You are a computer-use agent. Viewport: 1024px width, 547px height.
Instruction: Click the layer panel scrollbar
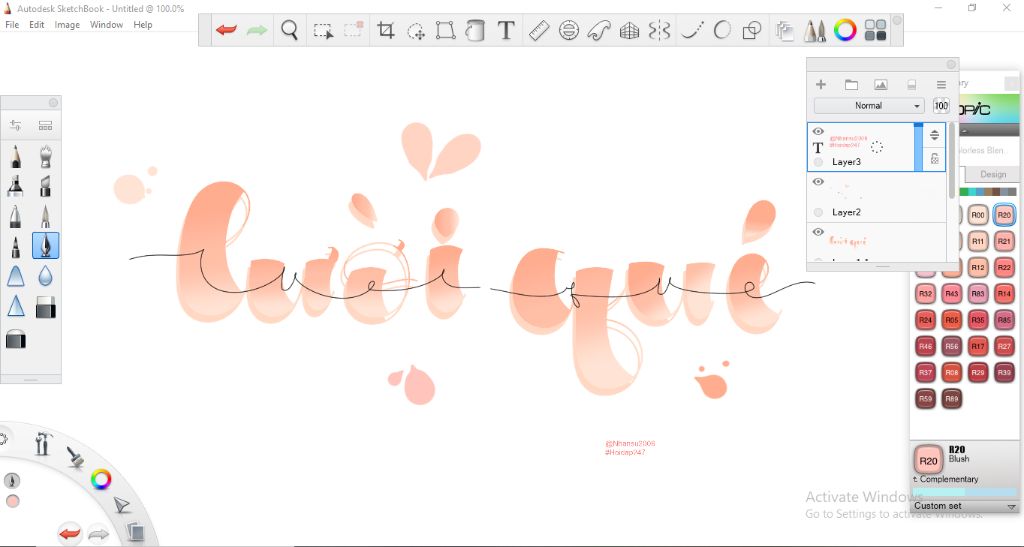click(952, 160)
